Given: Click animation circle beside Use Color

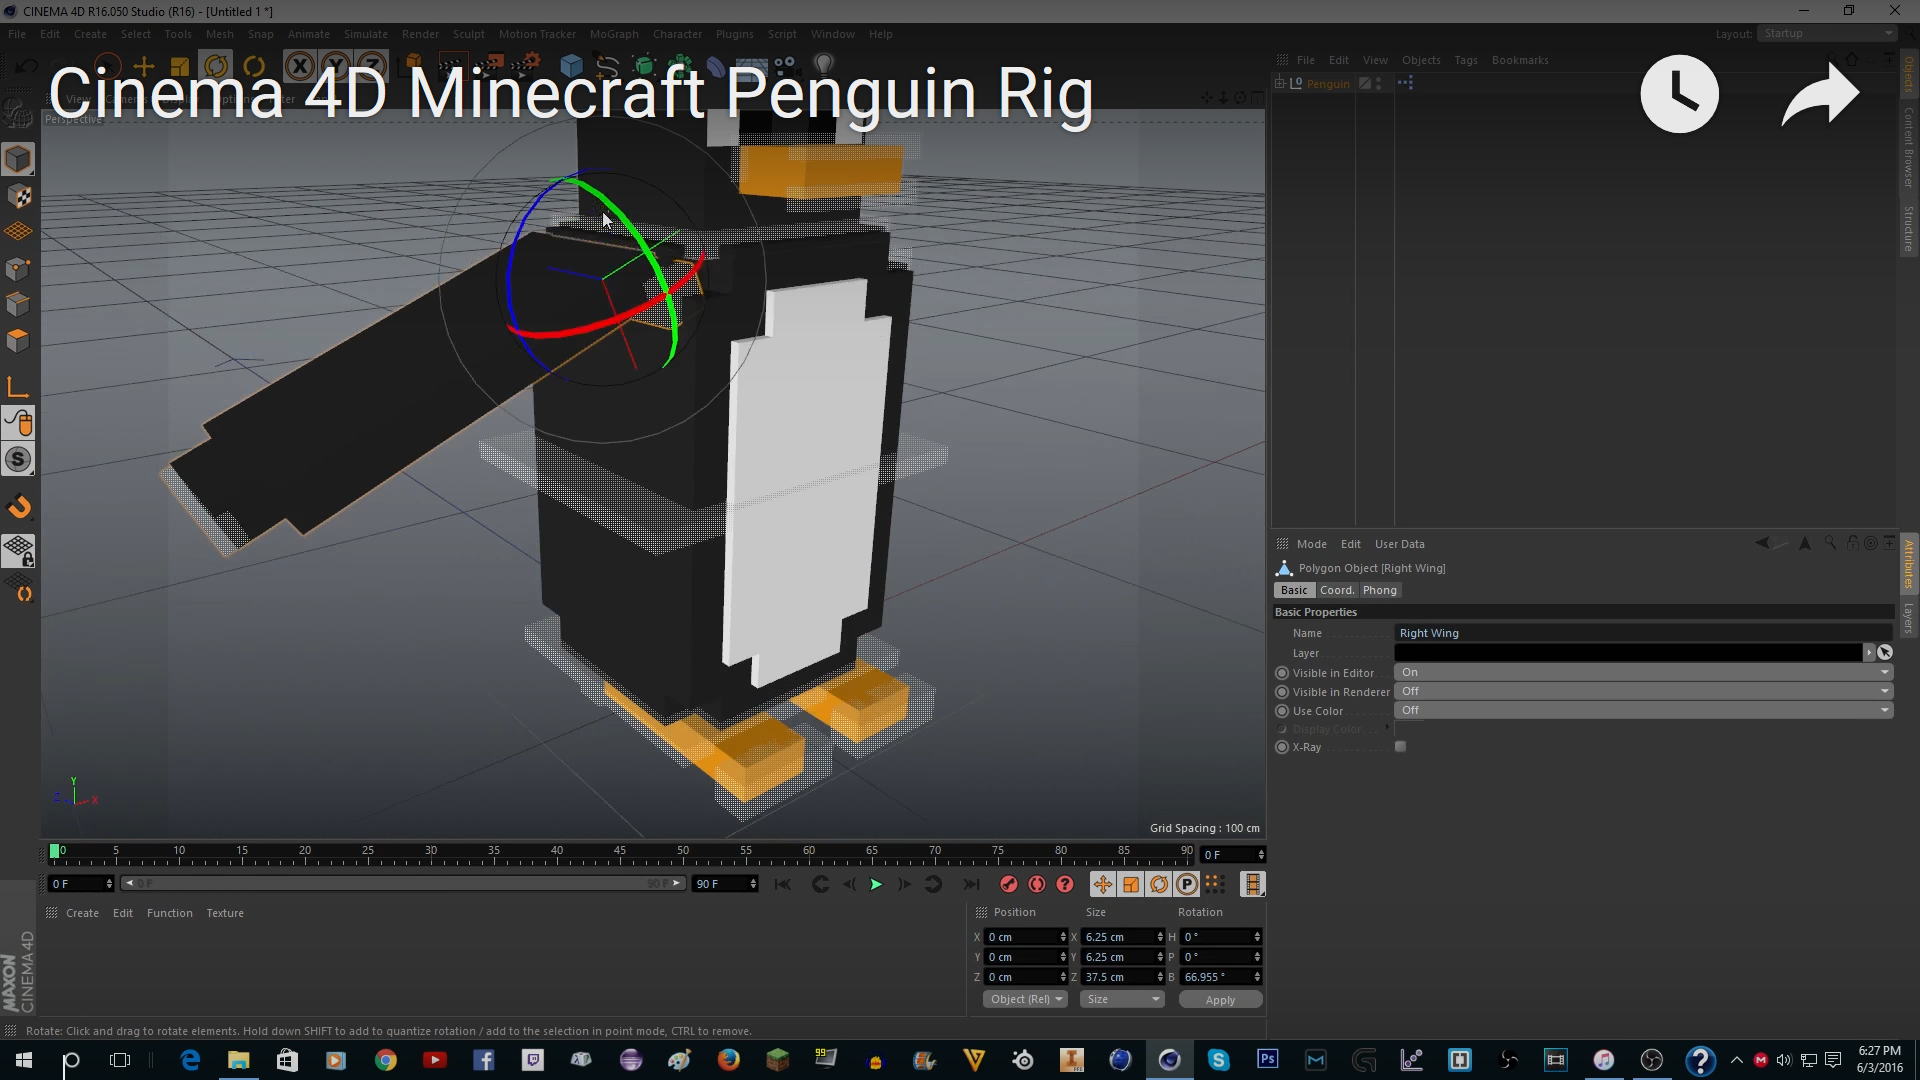Looking at the screenshot, I should pyautogui.click(x=1282, y=711).
